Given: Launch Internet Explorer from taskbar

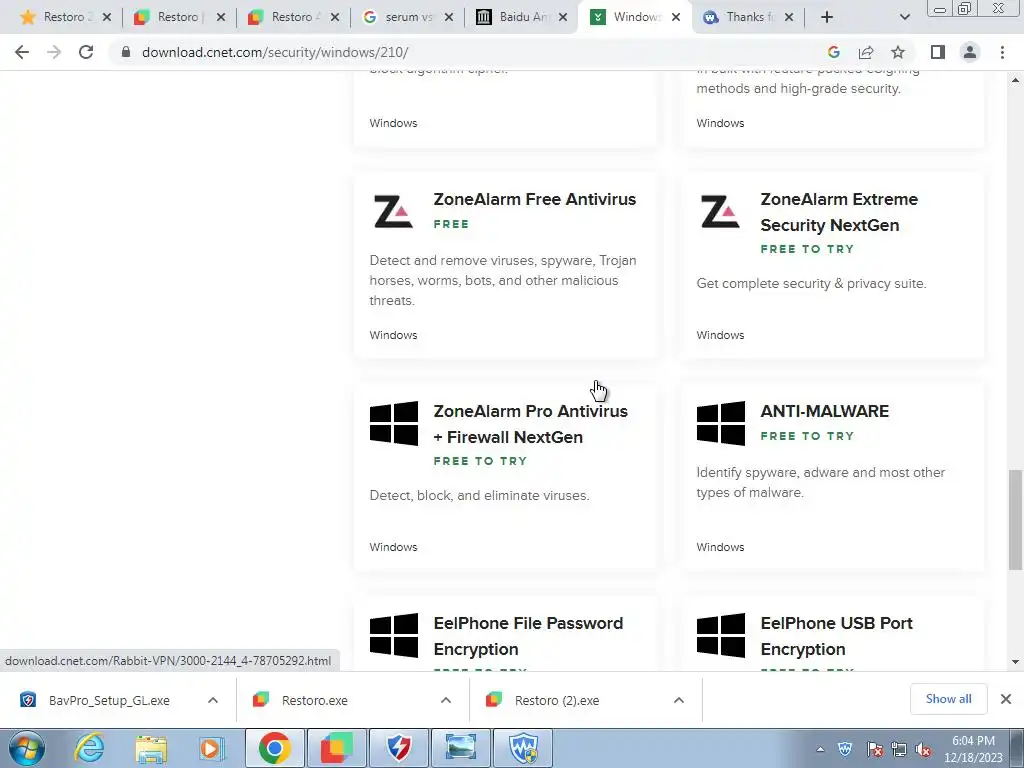Looking at the screenshot, I should point(89,748).
